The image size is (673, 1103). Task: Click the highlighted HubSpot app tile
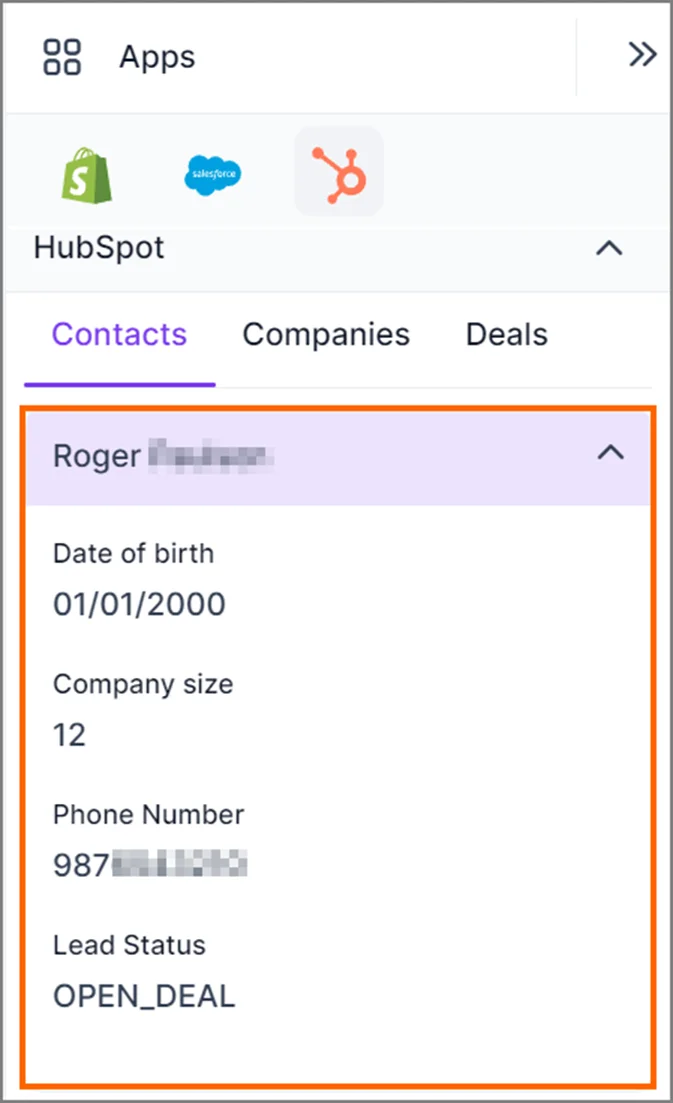tap(338, 172)
